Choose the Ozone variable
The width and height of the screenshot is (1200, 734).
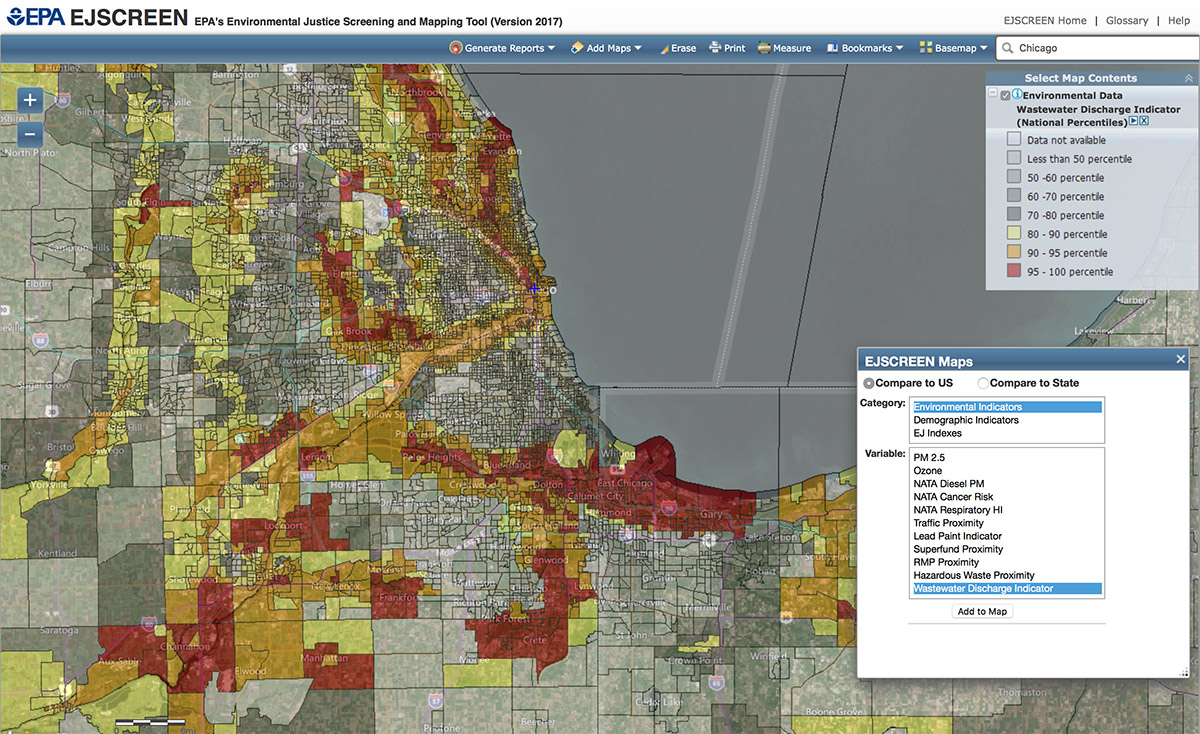click(x=1008, y=470)
